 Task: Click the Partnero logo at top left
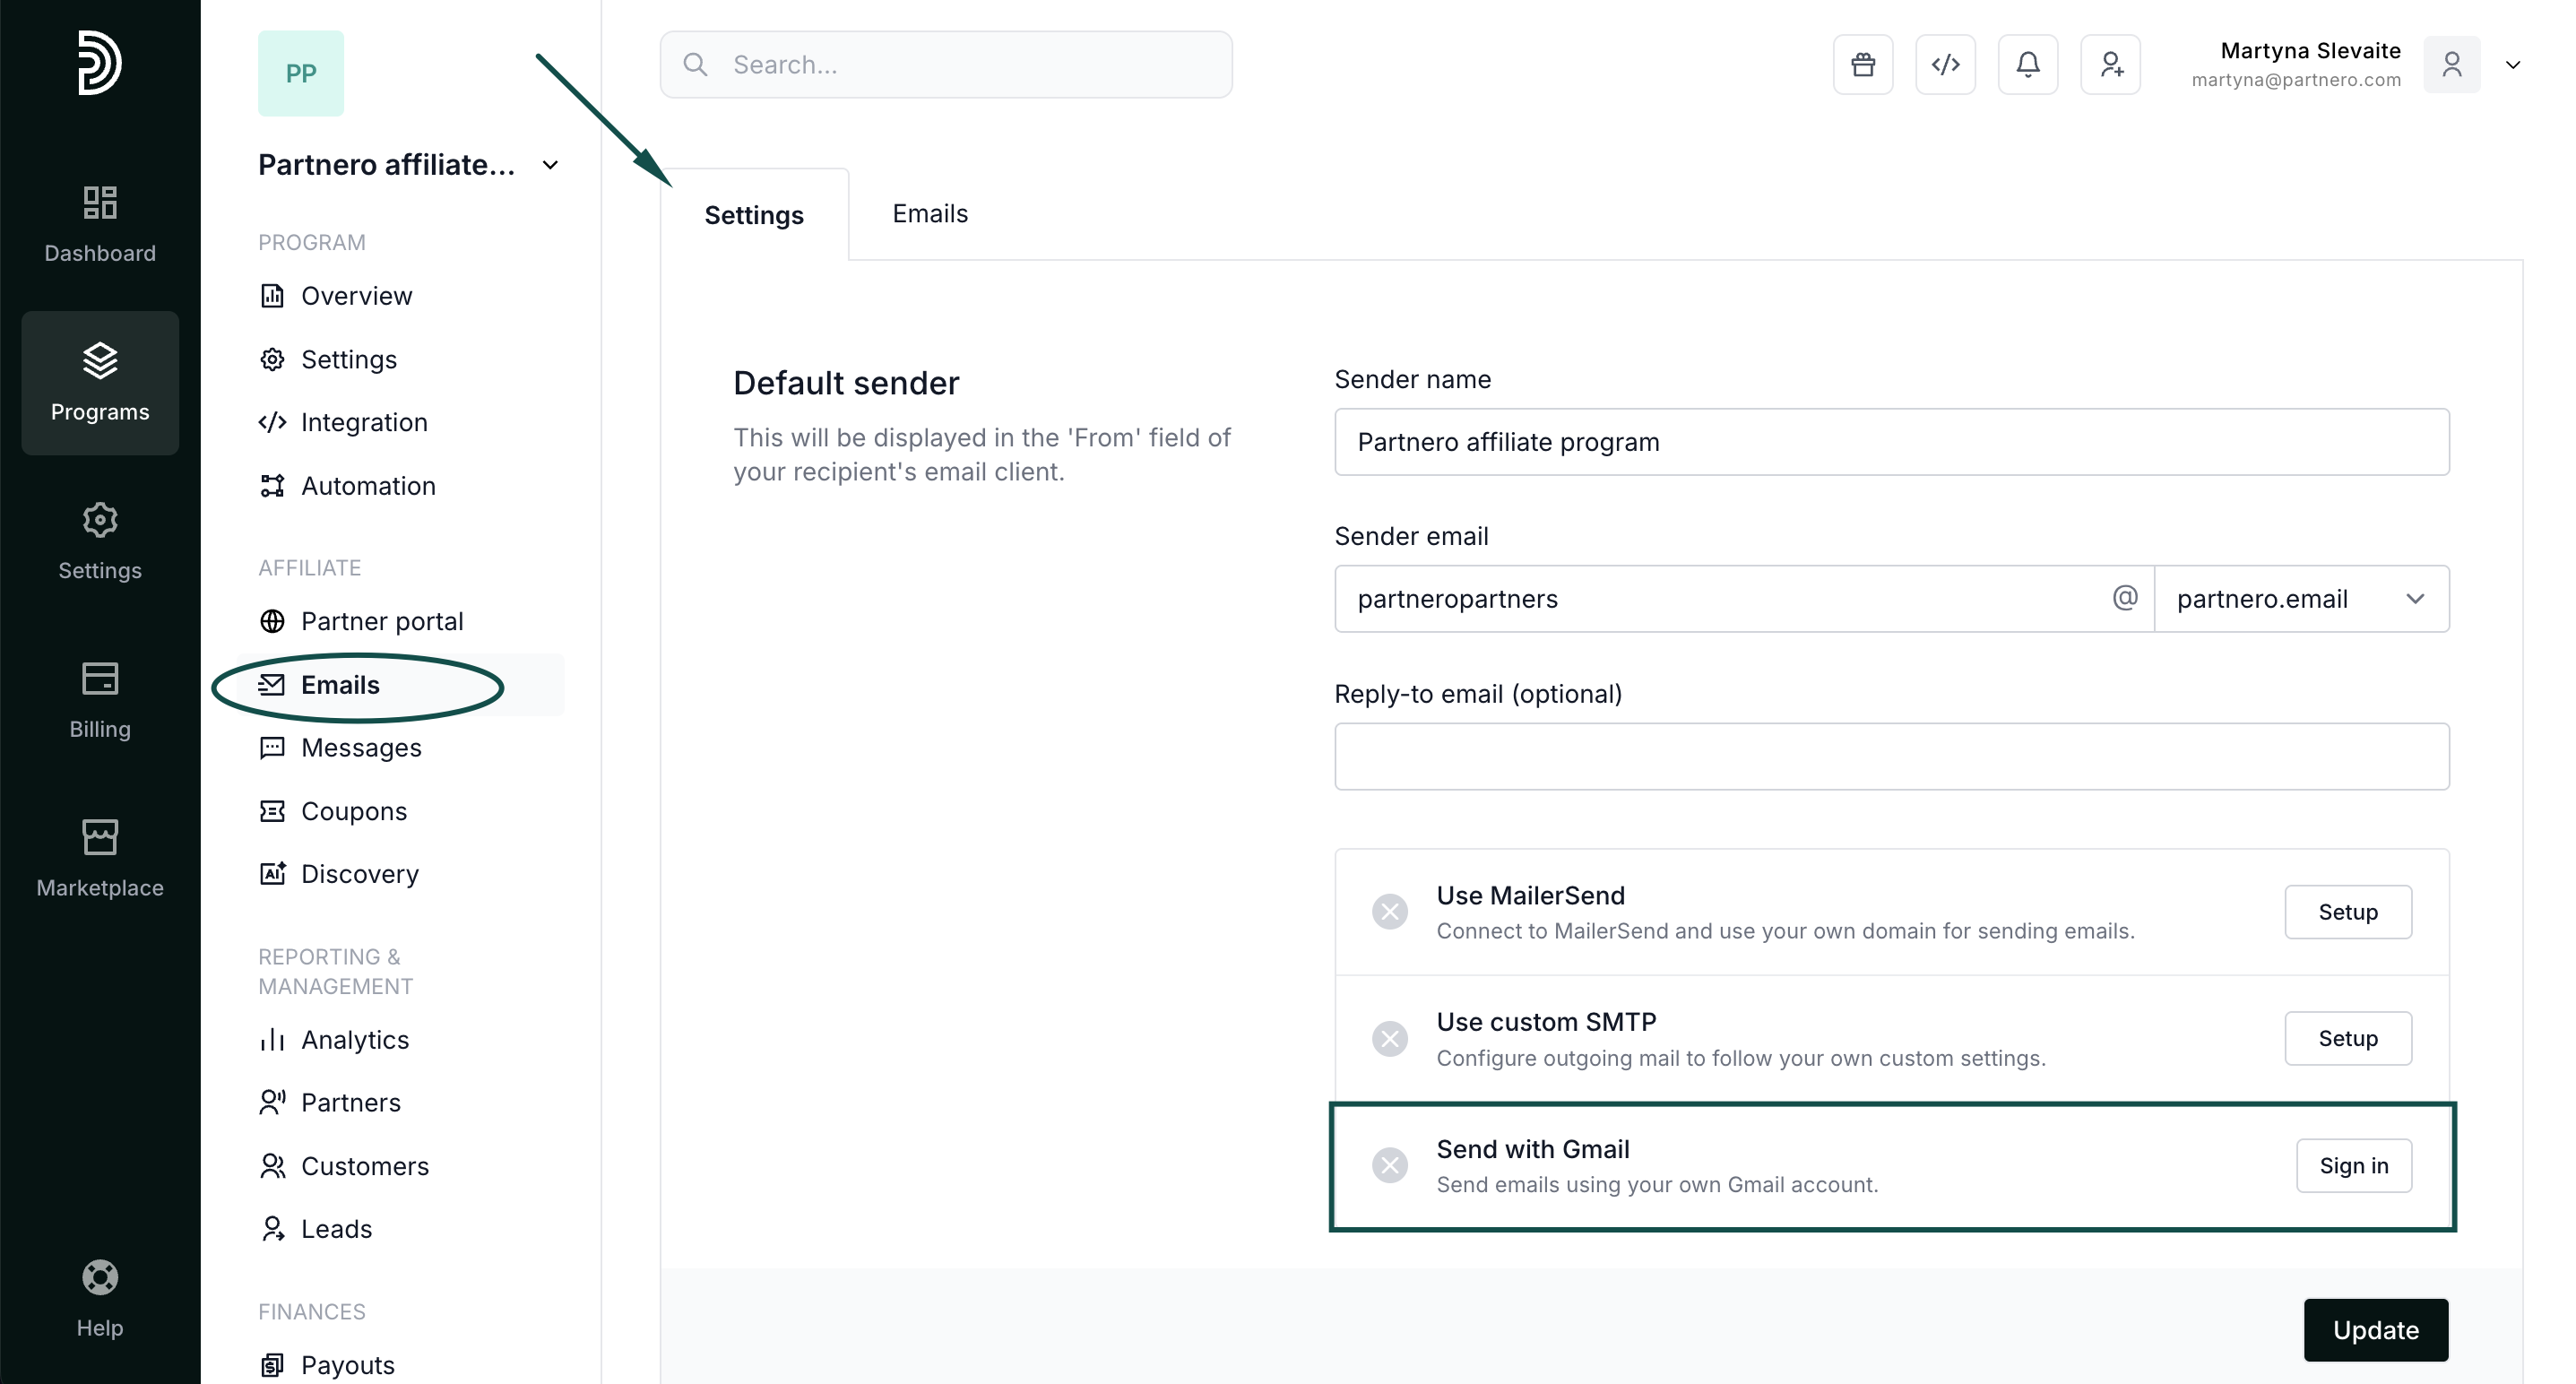100,63
